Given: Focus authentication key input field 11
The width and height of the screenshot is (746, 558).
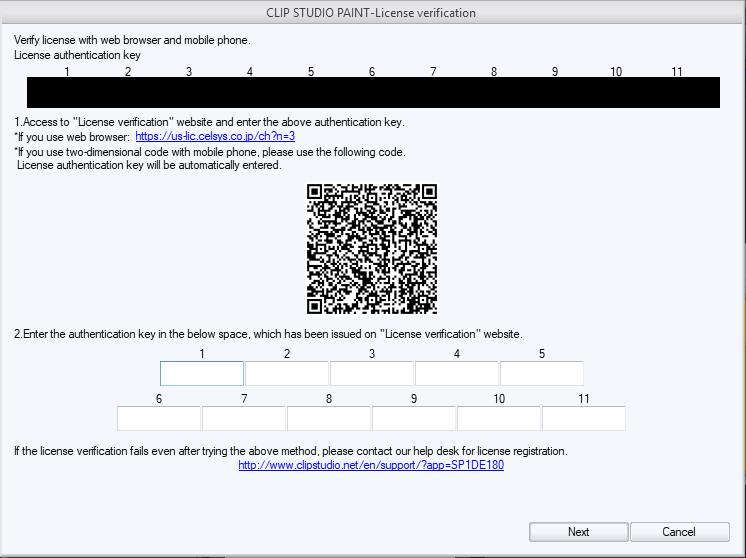Looking at the screenshot, I should 584,419.
